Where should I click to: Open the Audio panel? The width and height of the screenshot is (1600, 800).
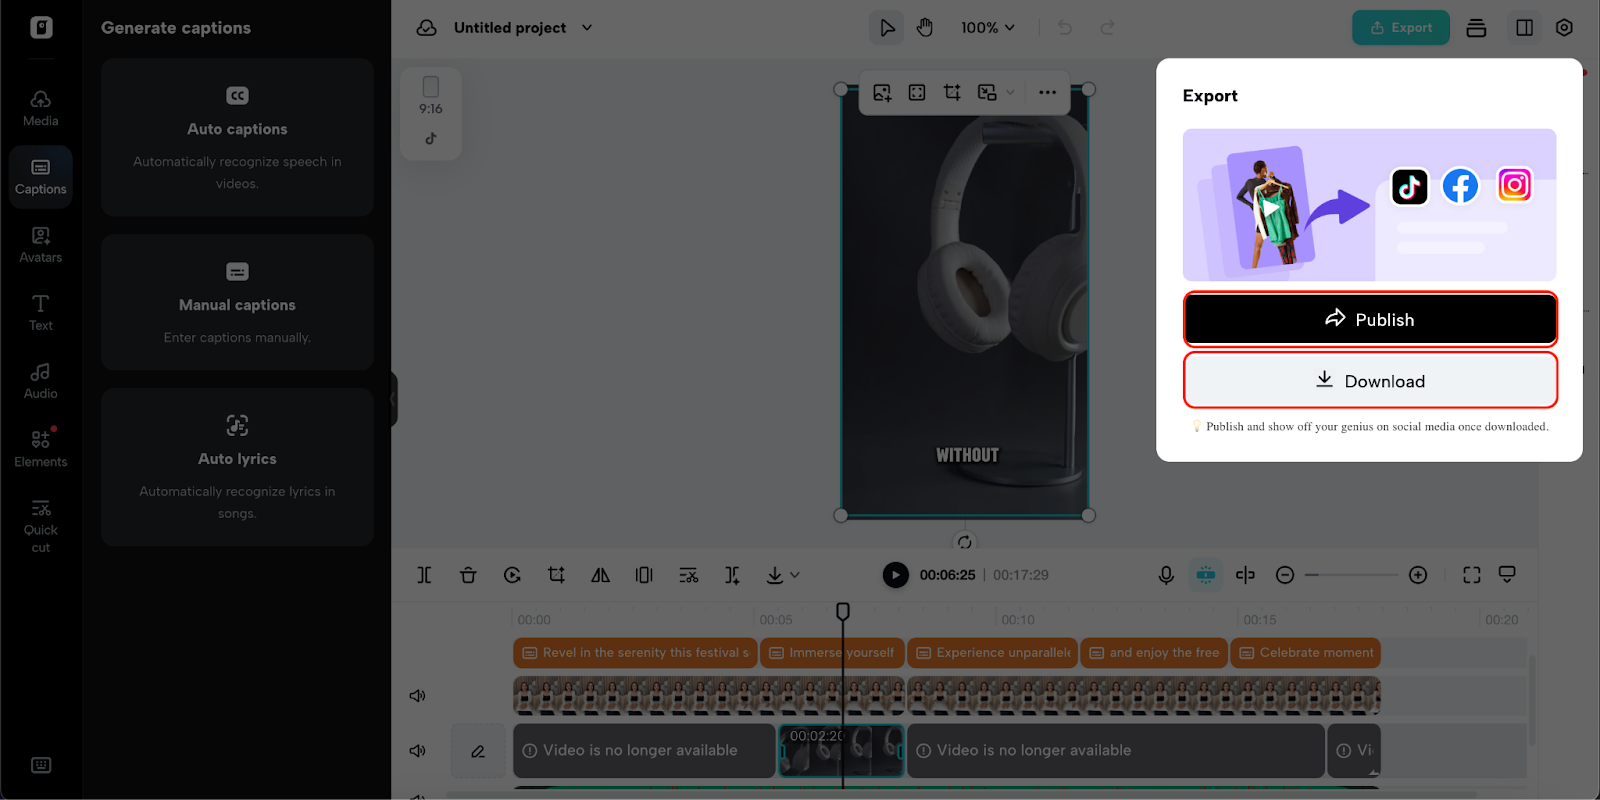click(40, 381)
